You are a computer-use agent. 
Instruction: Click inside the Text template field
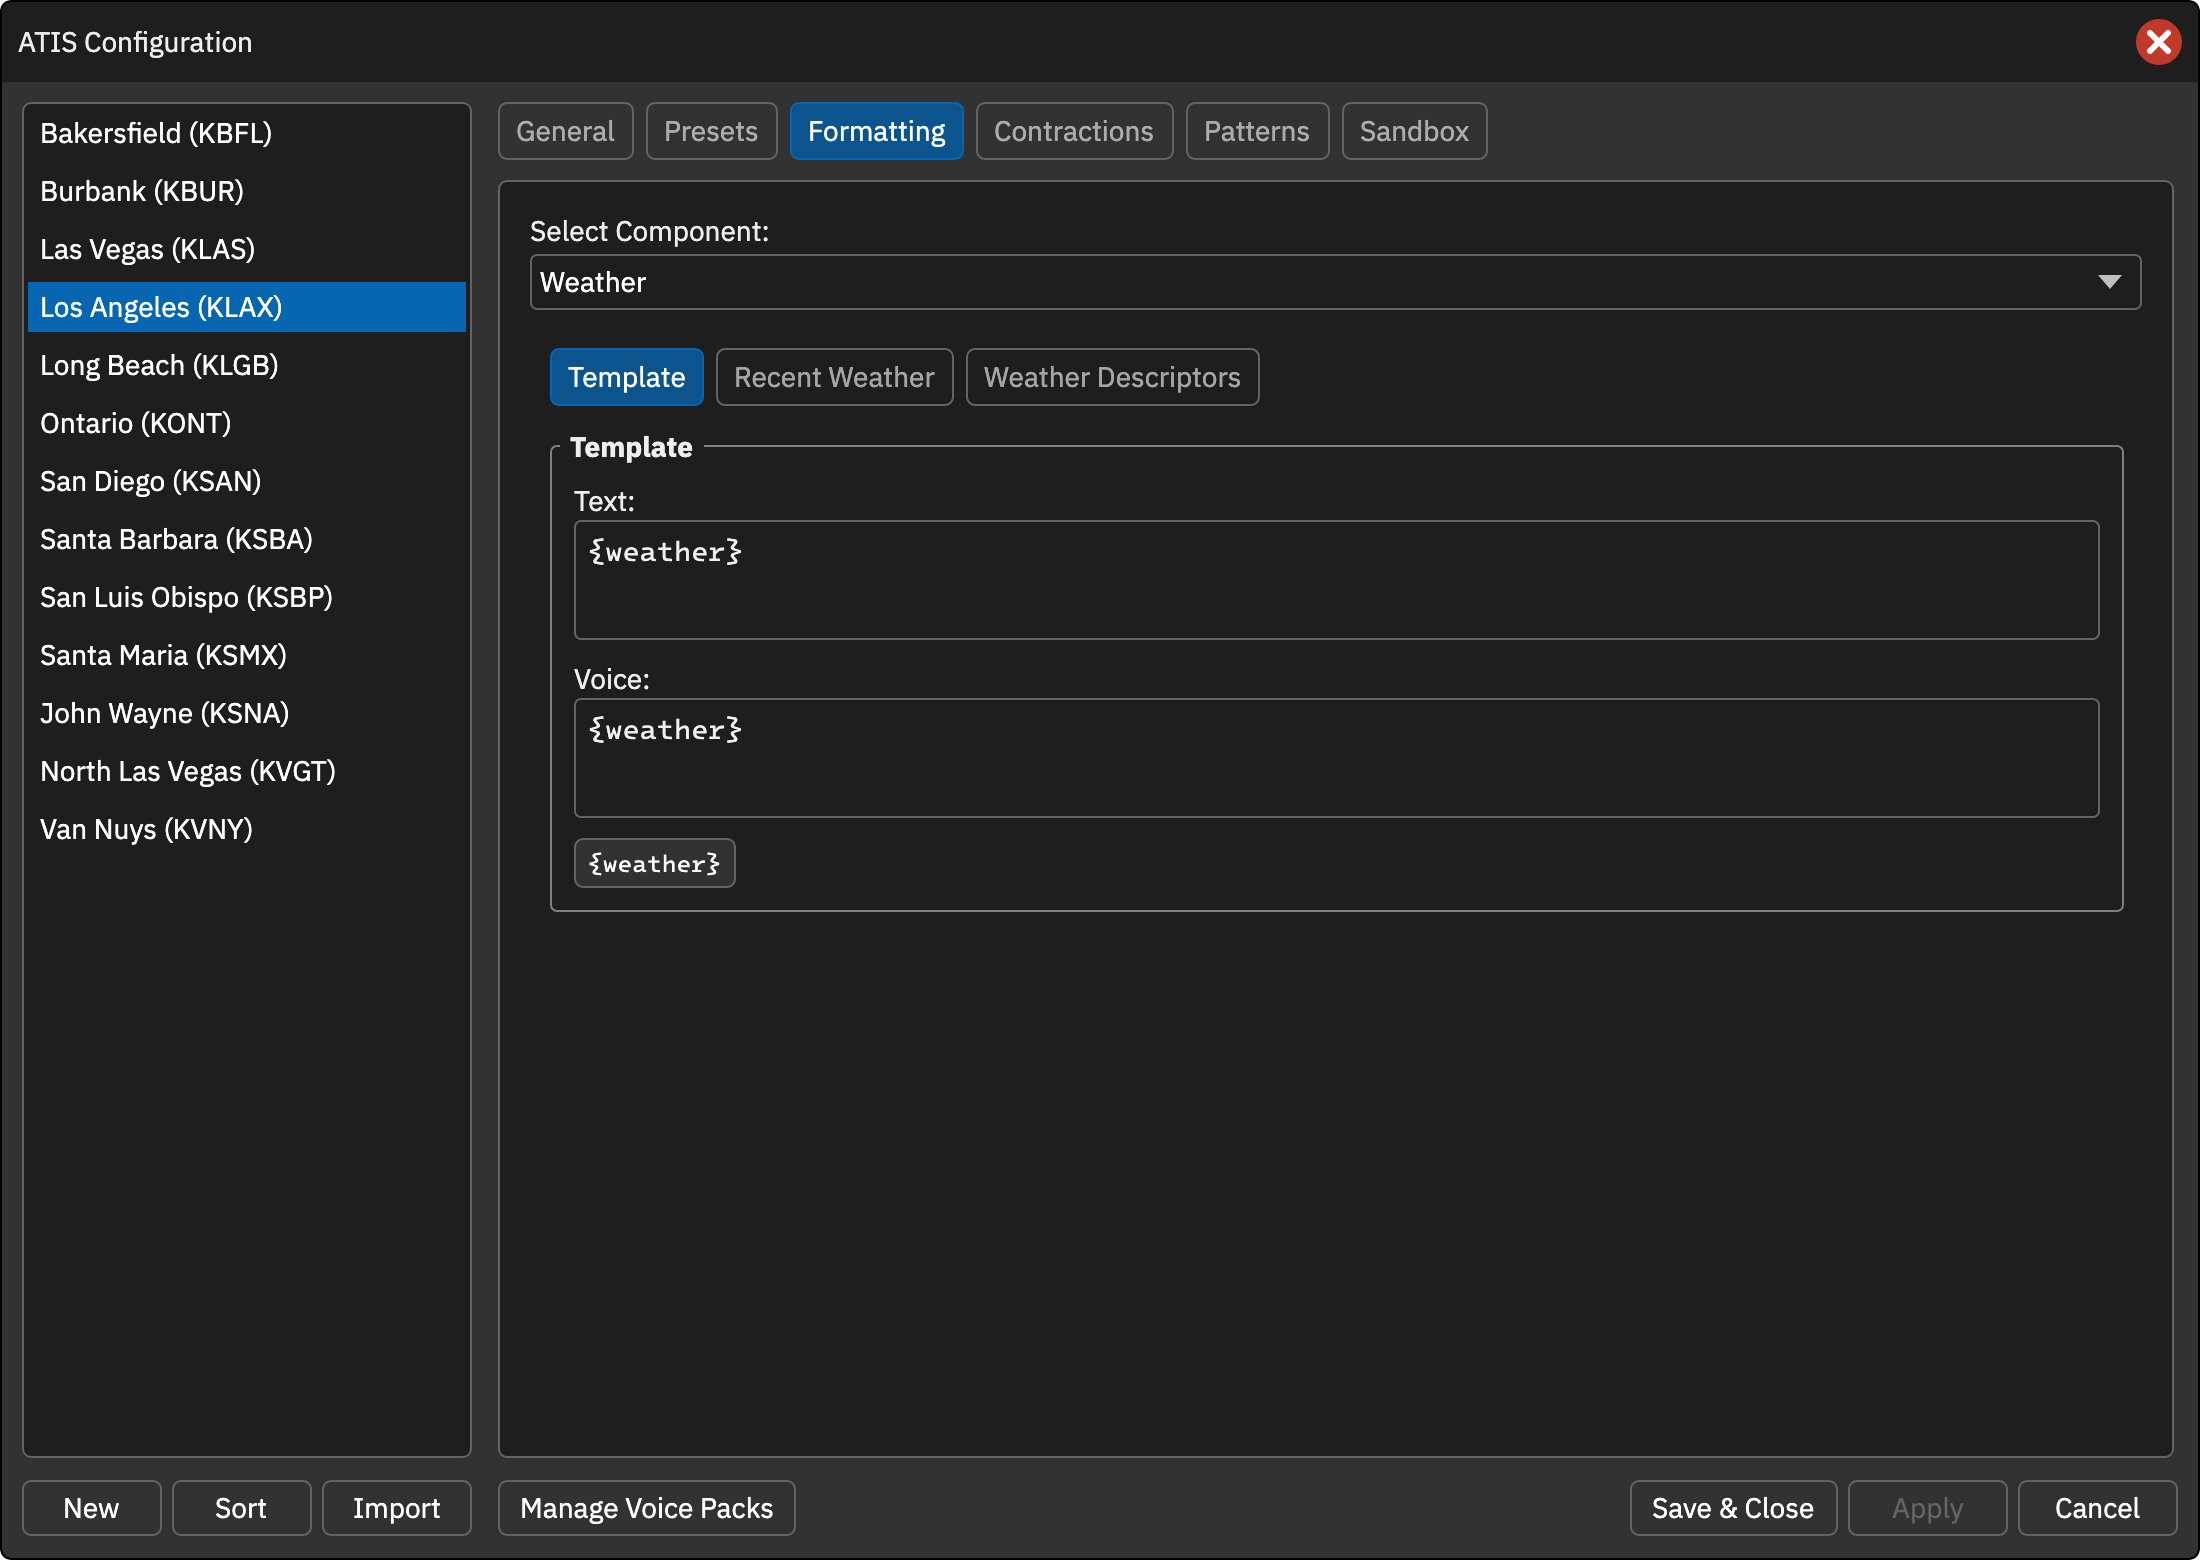tap(1336, 580)
